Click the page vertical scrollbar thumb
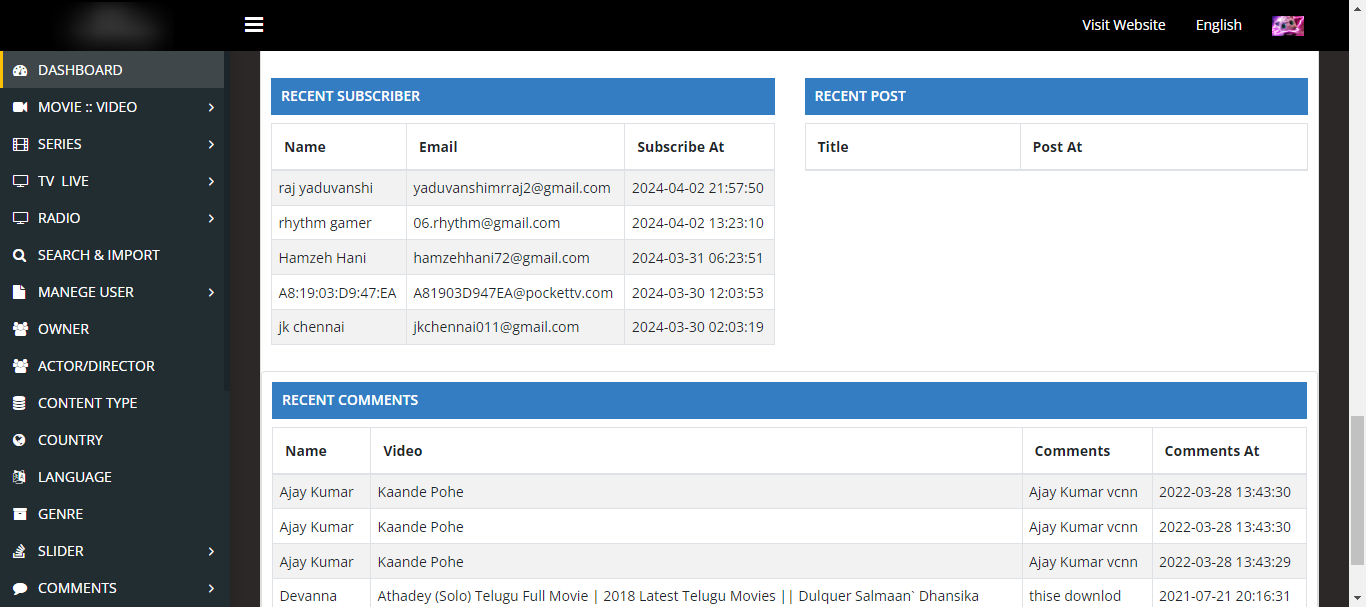This screenshot has height=607, width=1366. [1357, 490]
